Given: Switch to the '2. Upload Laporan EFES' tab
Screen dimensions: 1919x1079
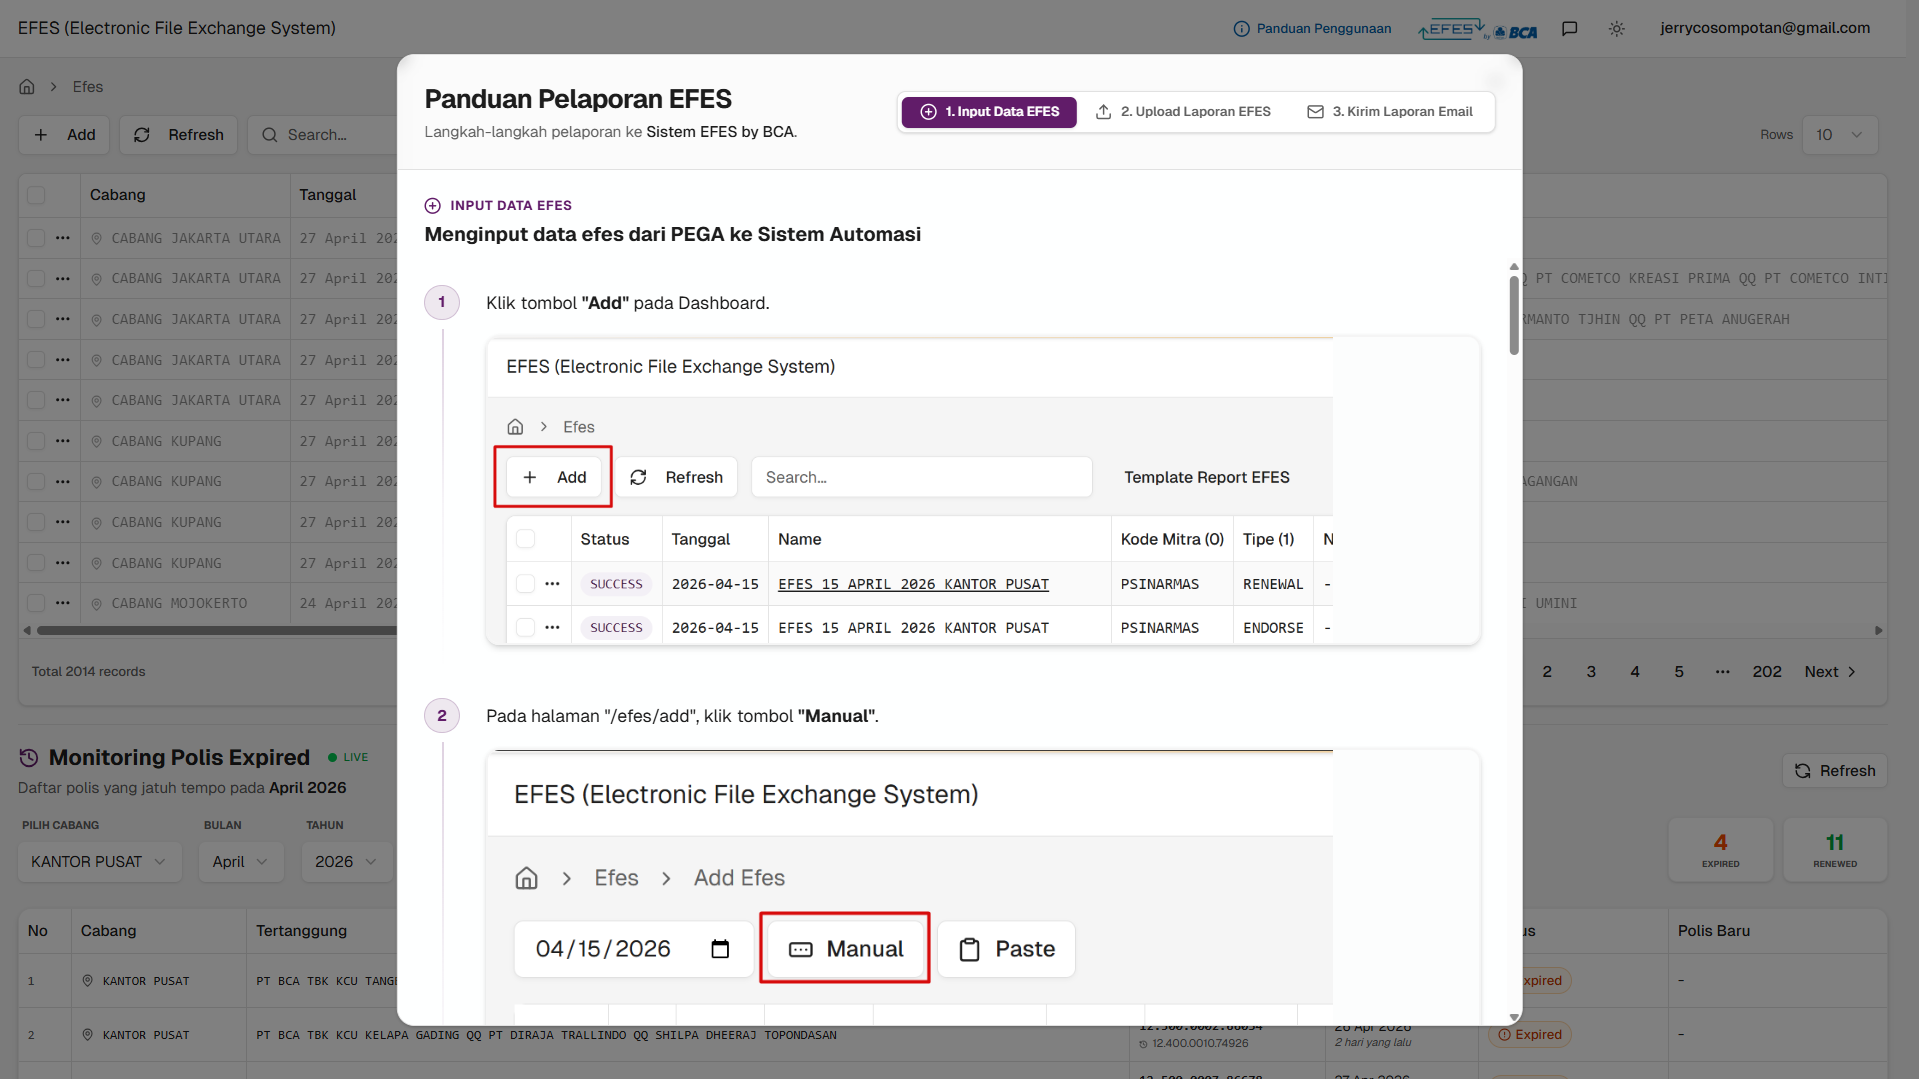Looking at the screenshot, I should coord(1183,112).
